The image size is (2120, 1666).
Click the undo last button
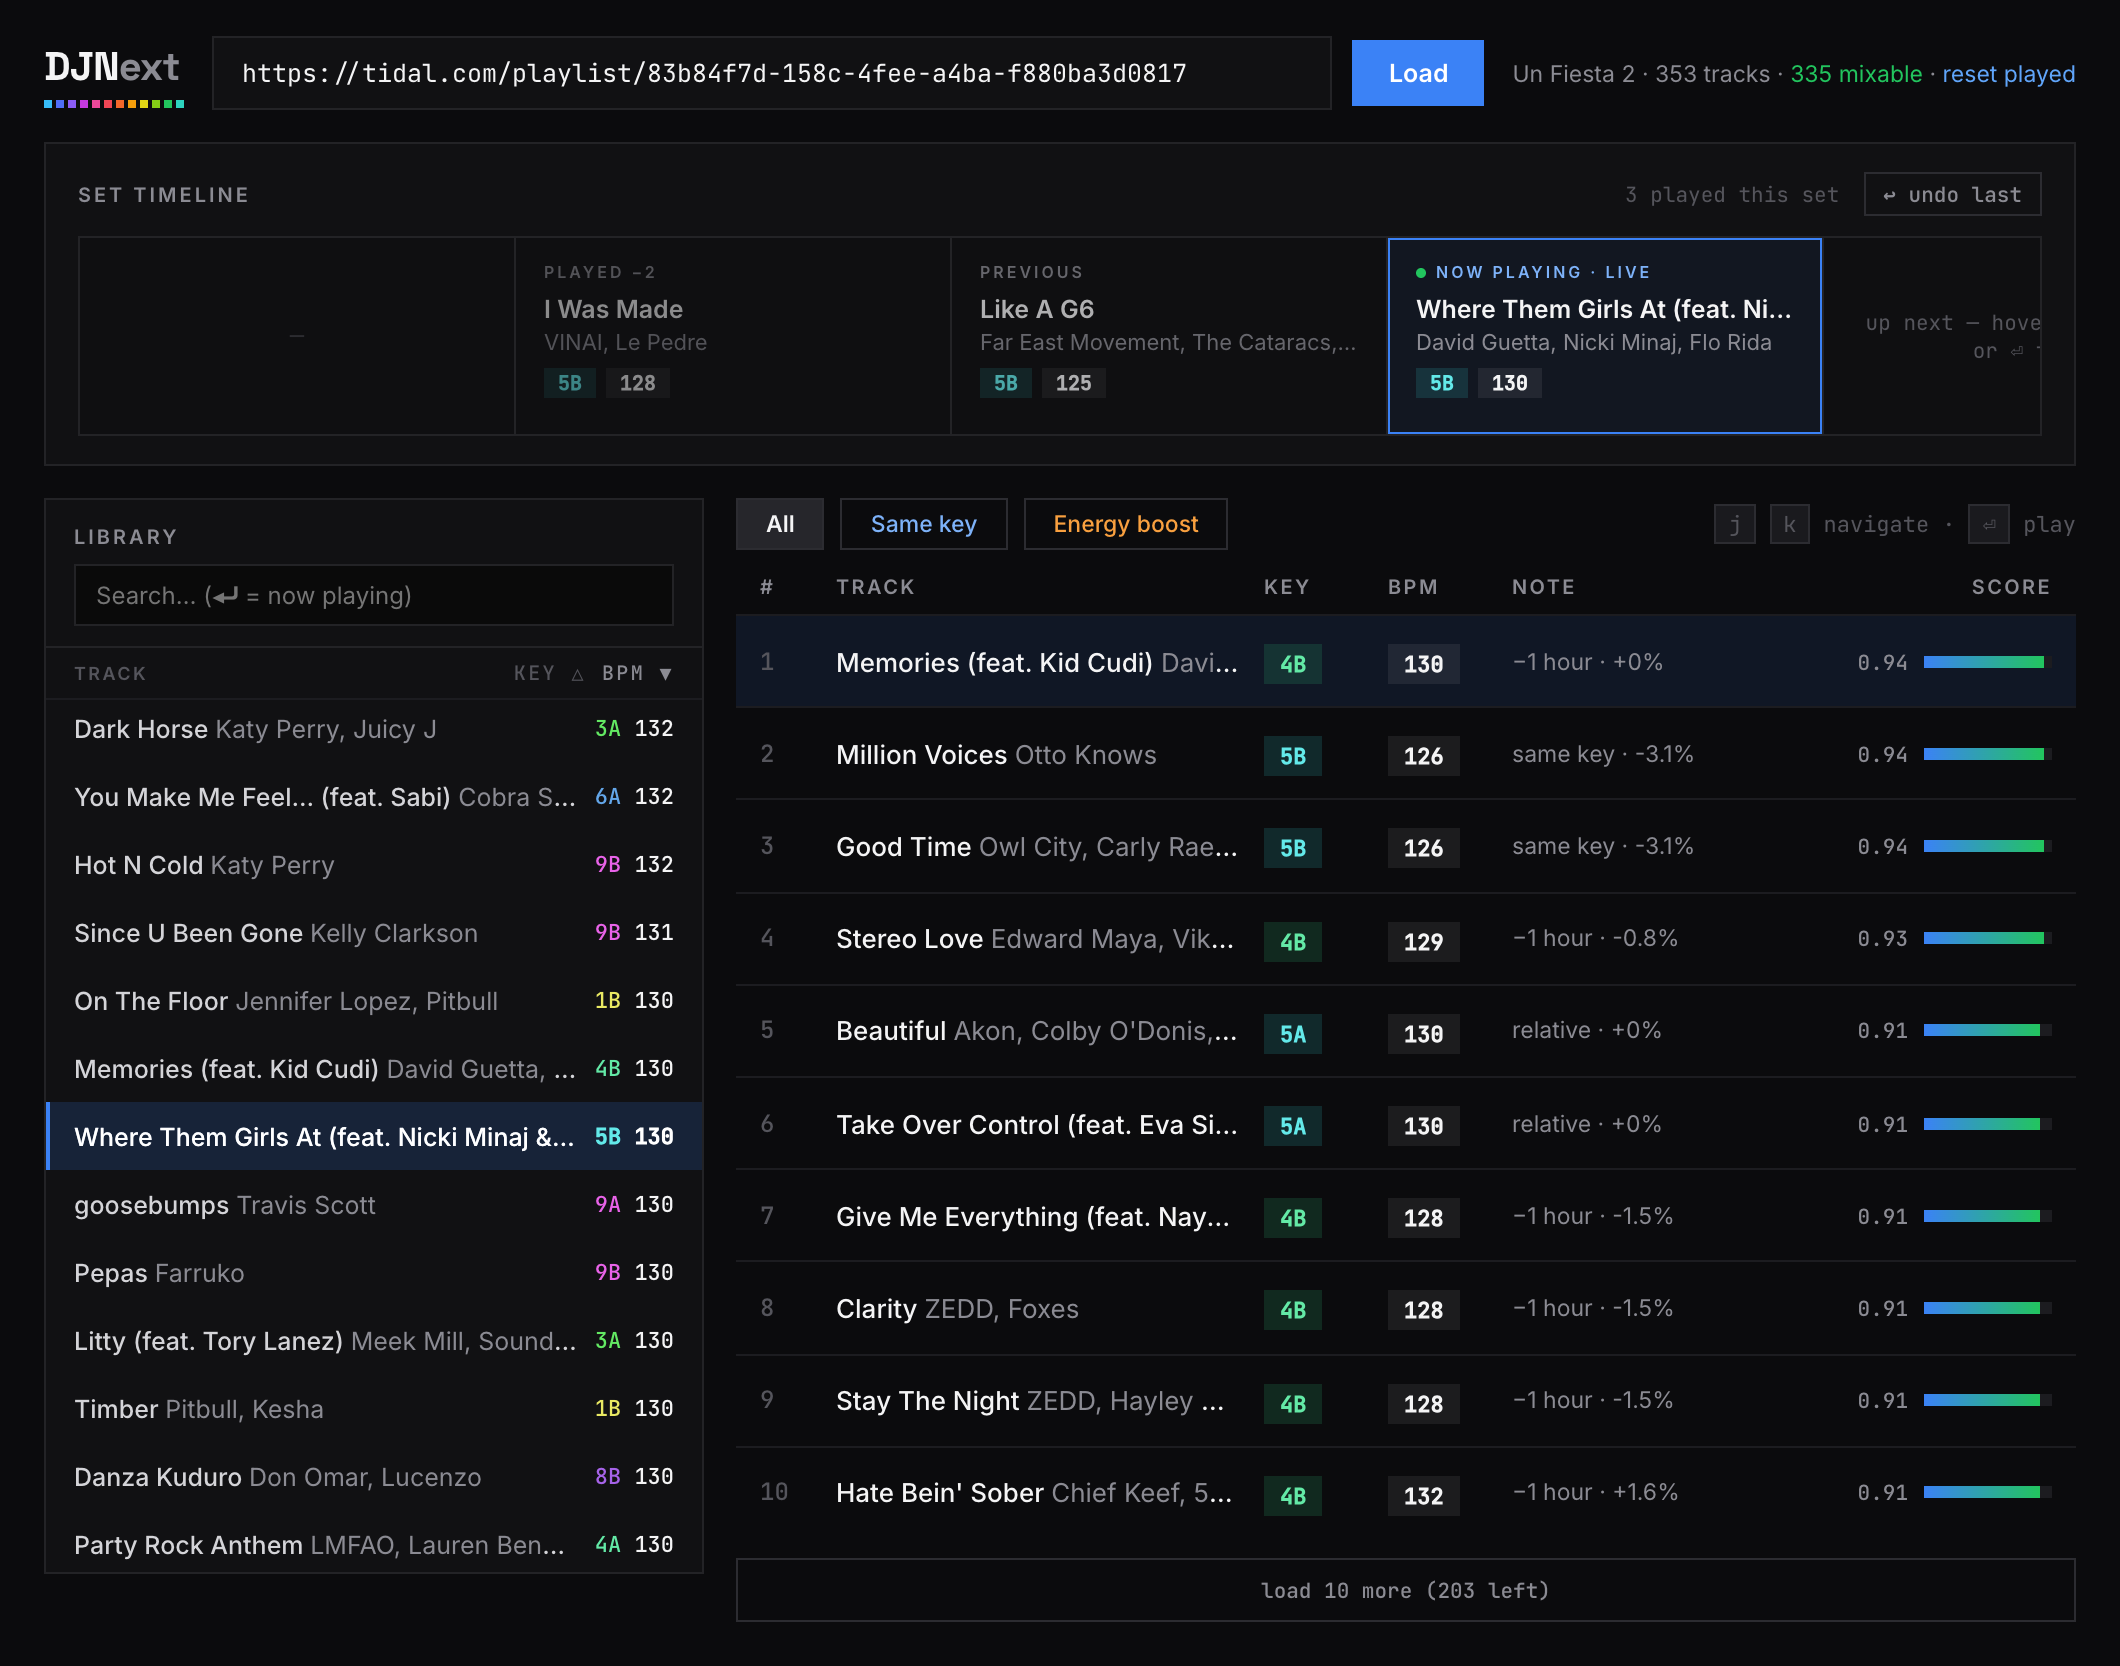pyautogui.click(x=1952, y=194)
